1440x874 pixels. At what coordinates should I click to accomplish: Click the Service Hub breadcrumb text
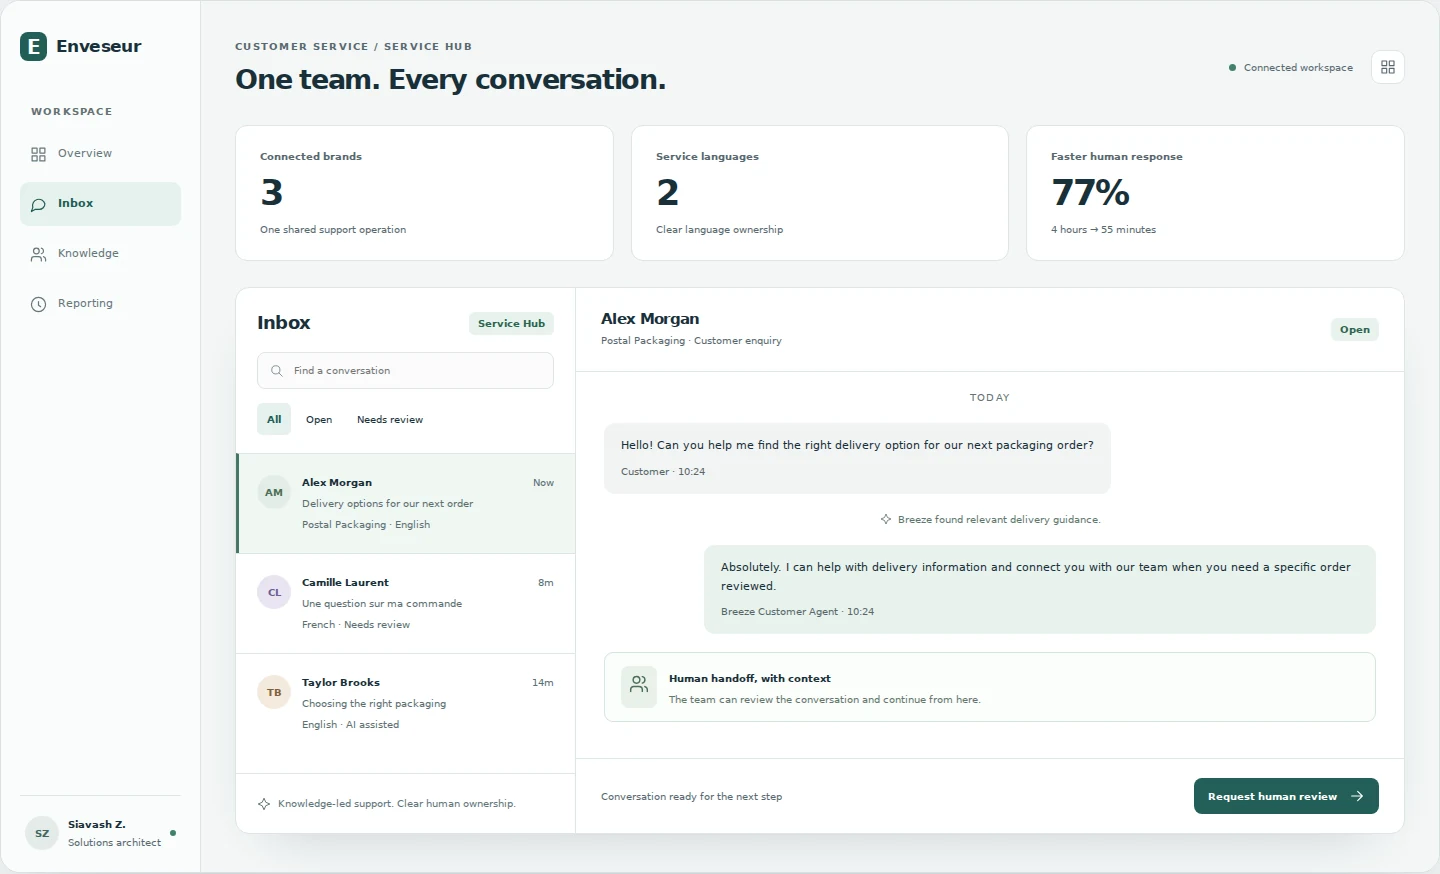pos(428,47)
